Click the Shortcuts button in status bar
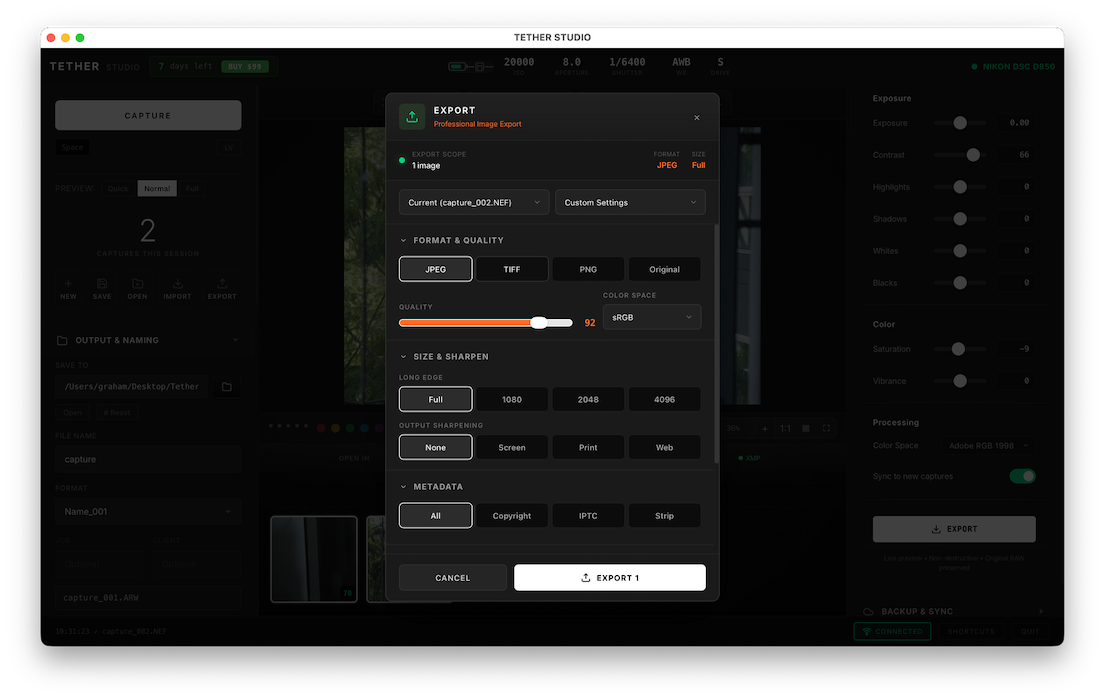The image size is (1105, 700). 970,631
